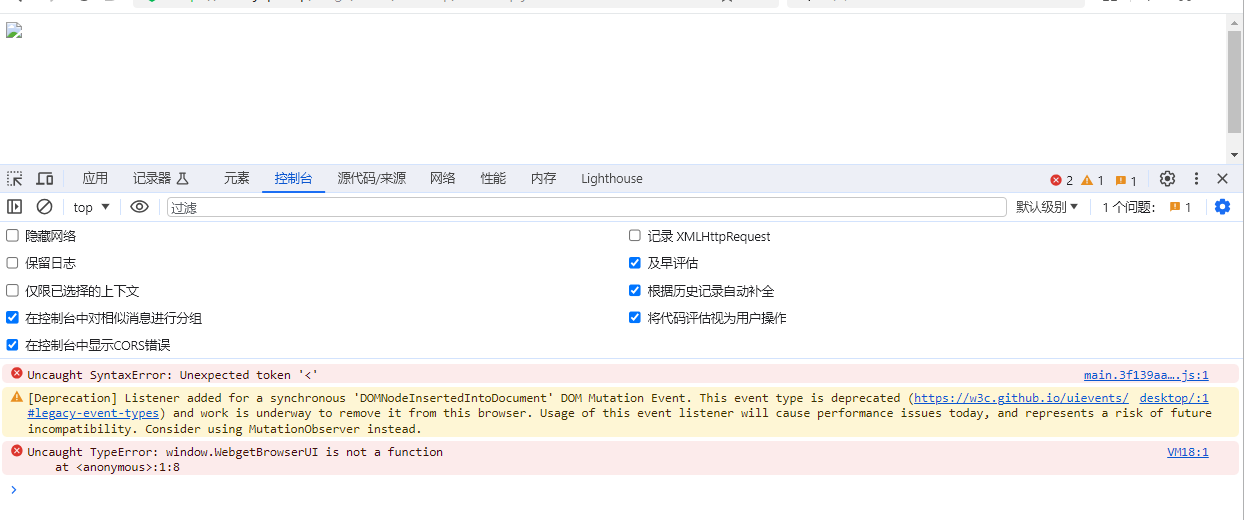The width and height of the screenshot is (1244, 520).
Task: Toggle the device toolbar icon
Action: (45, 179)
